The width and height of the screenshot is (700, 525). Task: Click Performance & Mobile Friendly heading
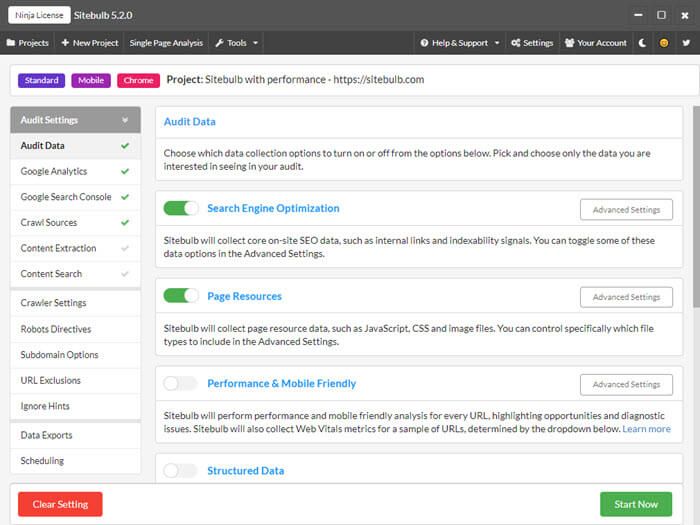click(281, 383)
